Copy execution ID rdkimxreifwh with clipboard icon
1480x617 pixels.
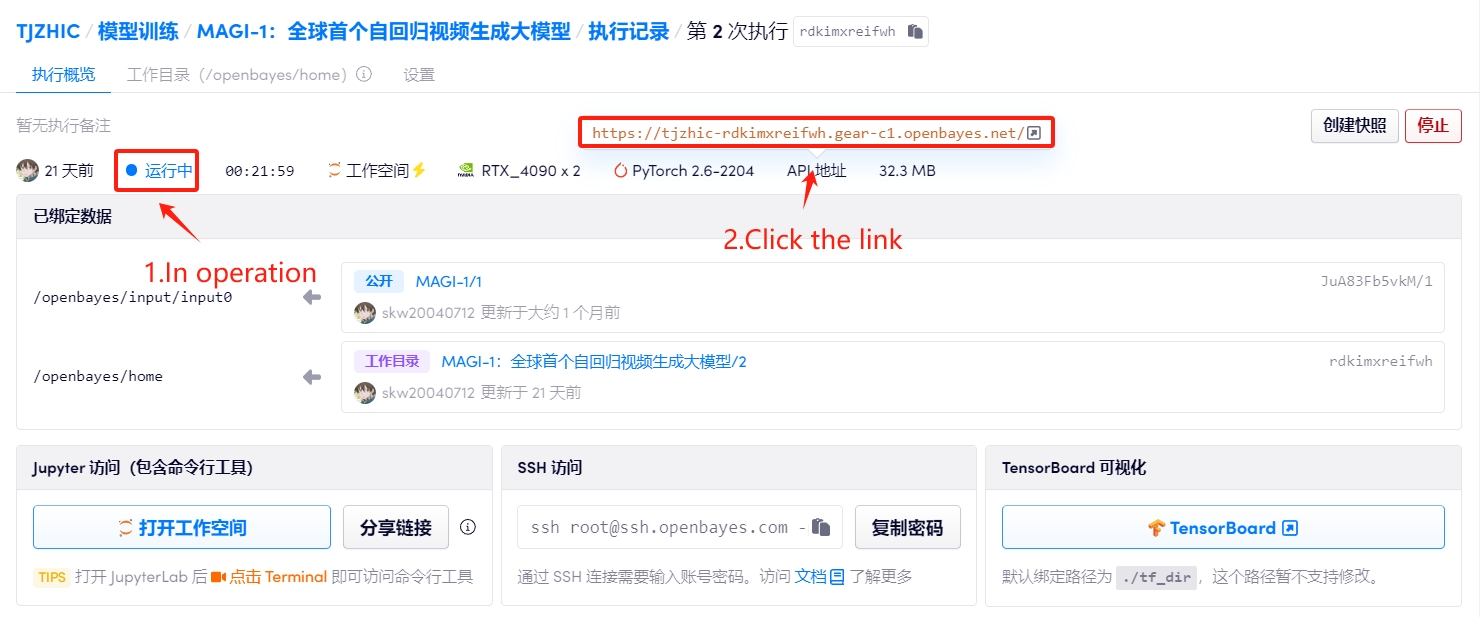(914, 32)
